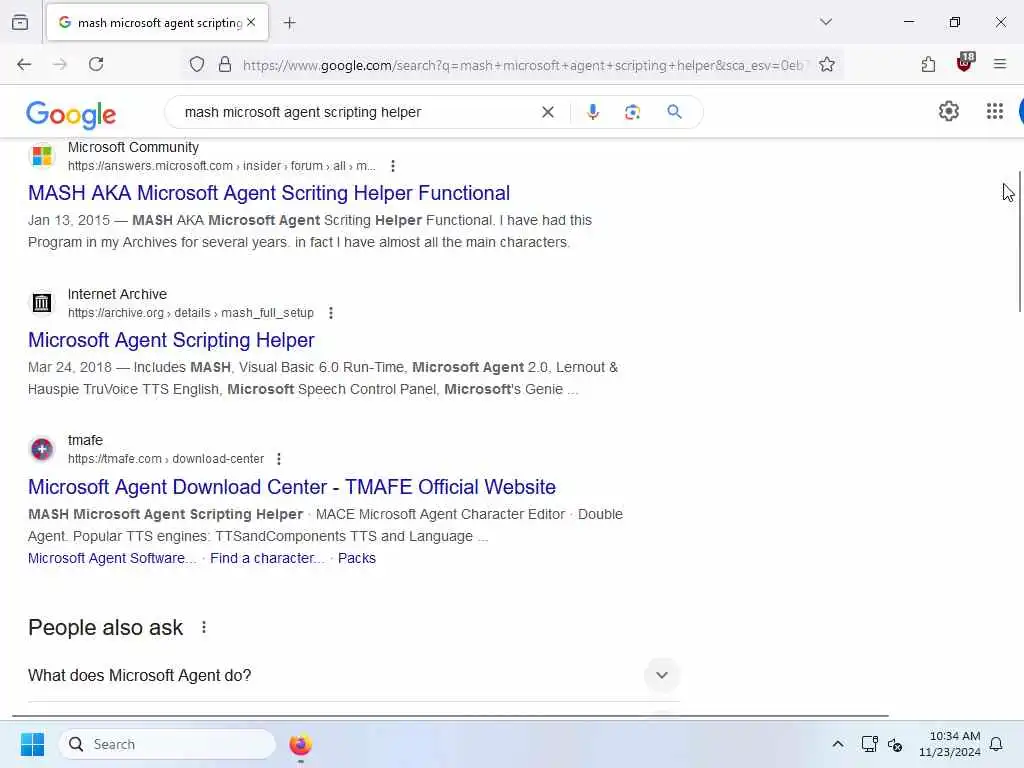This screenshot has height=768, width=1024.
Task: Open Google quick settings gear
Action: tap(949, 112)
